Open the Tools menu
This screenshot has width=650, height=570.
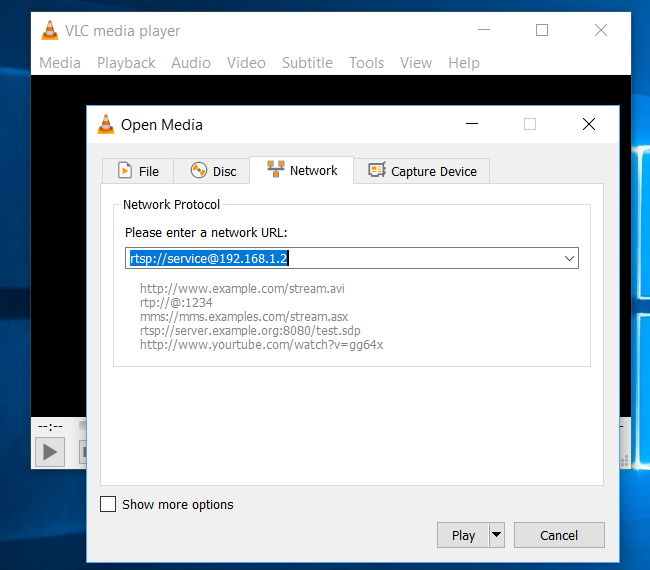pyautogui.click(x=366, y=62)
